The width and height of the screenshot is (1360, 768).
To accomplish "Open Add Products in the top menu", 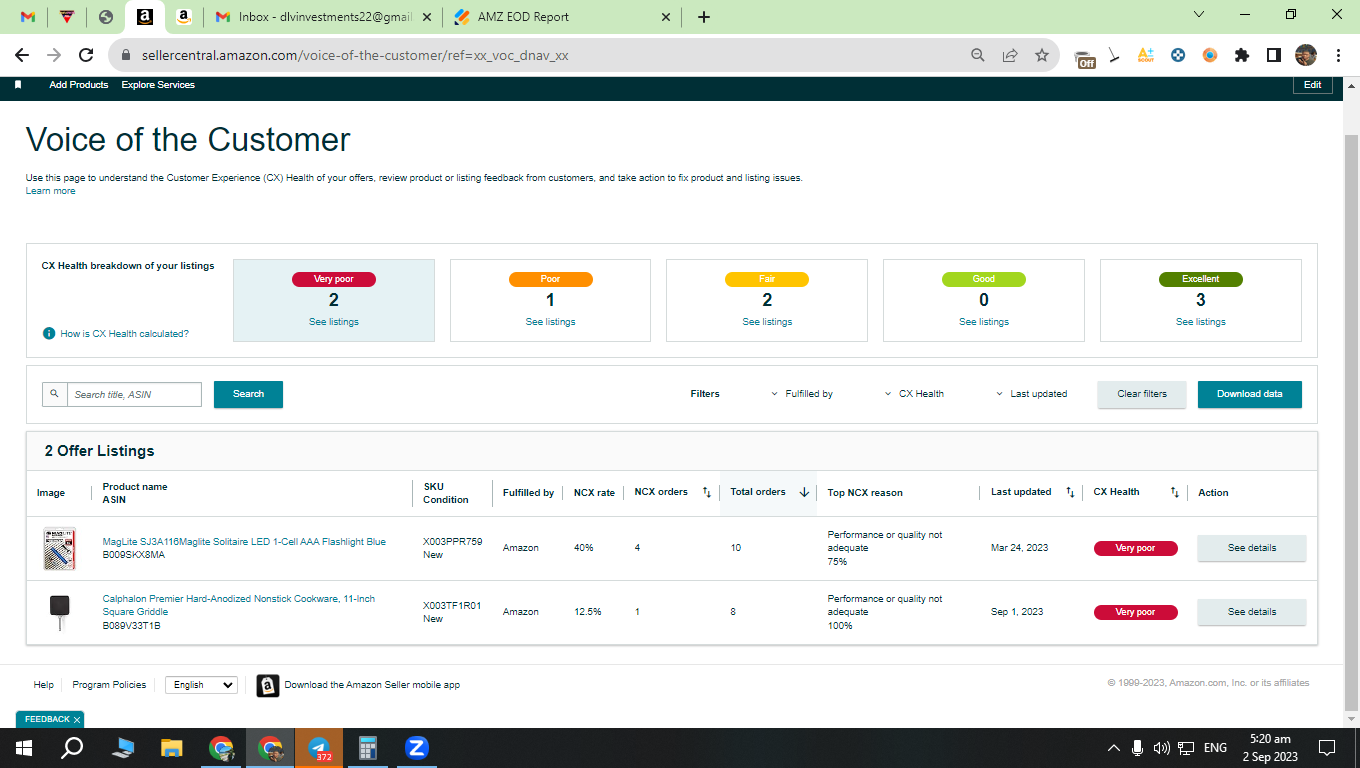I will (79, 85).
